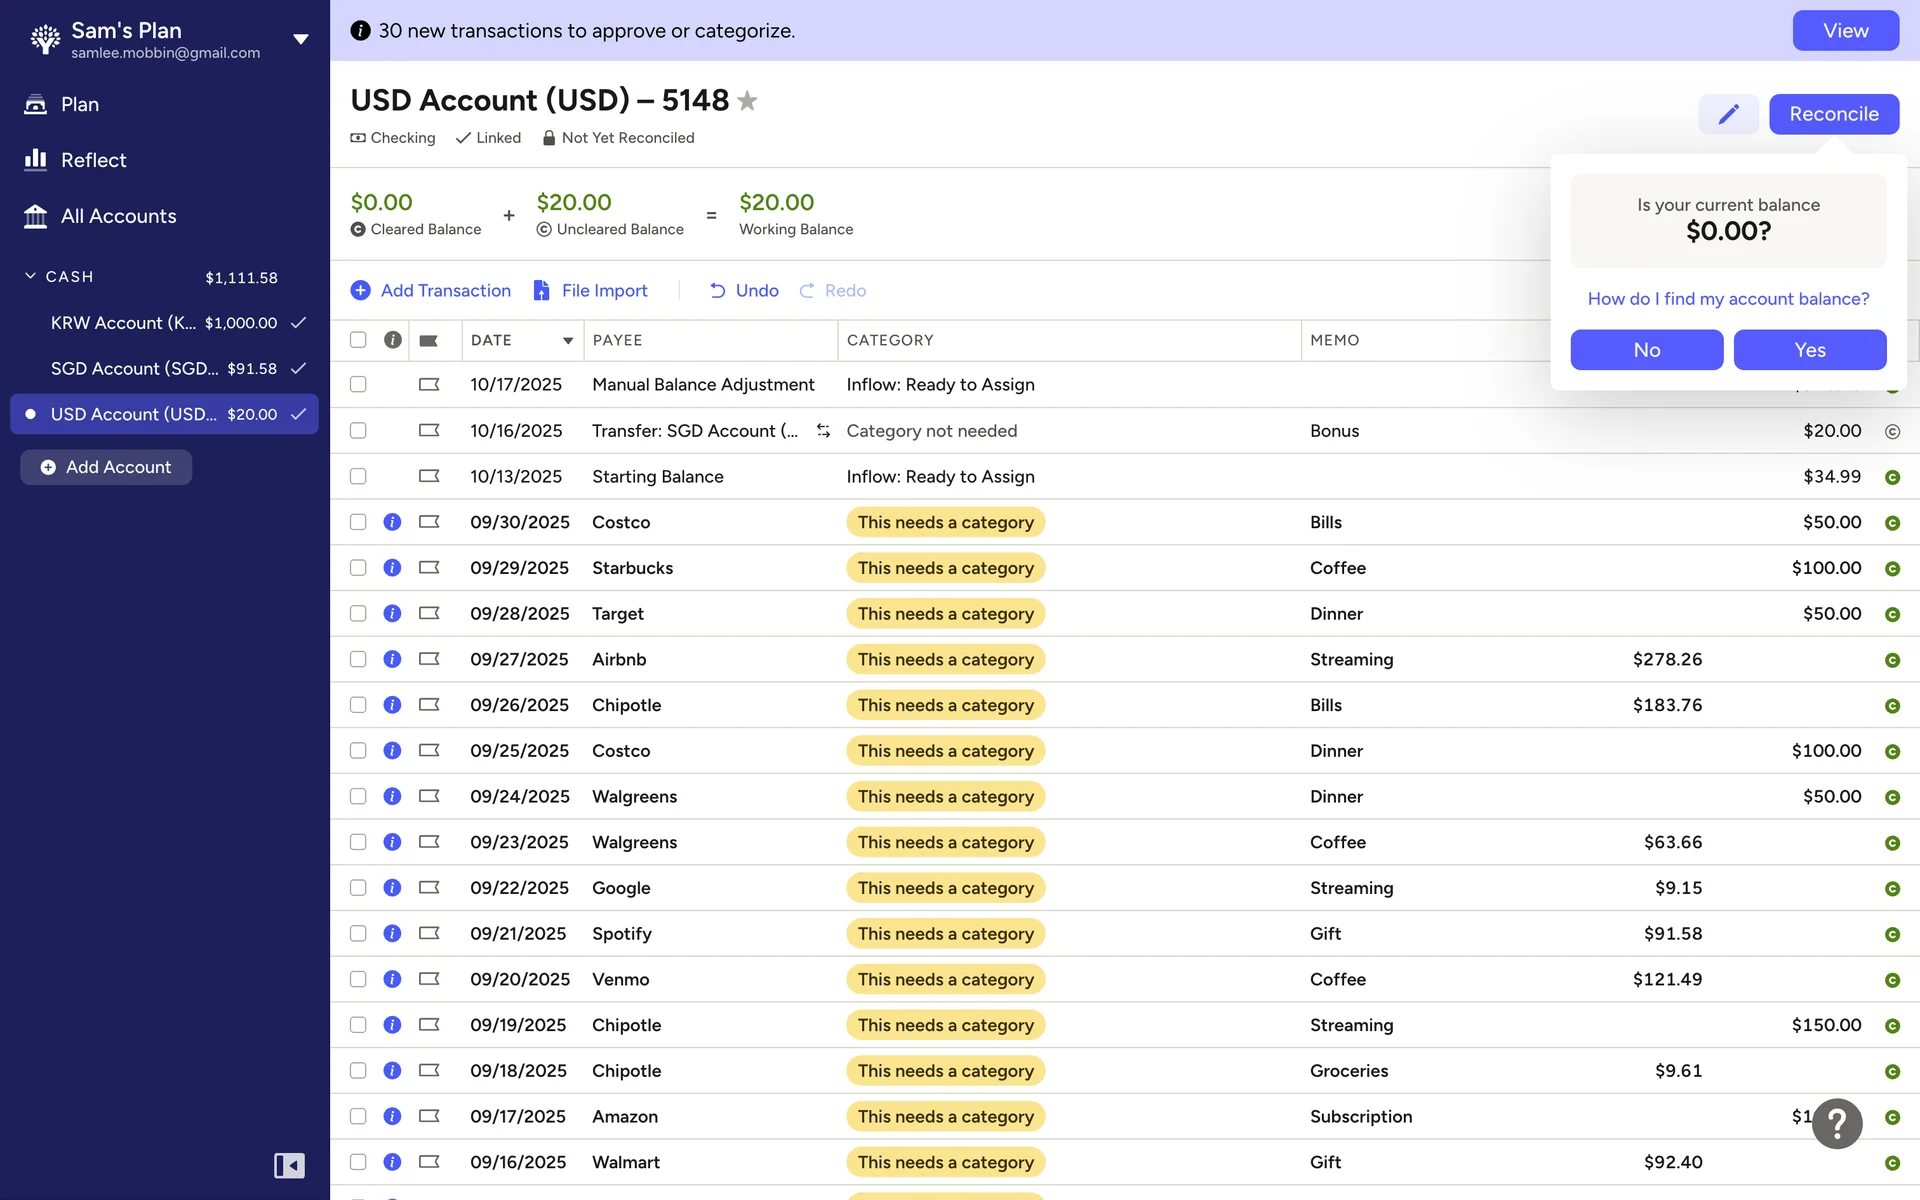Image resolution: width=1920 pixels, height=1200 pixels.
Task: Open File Import
Action: (590, 291)
